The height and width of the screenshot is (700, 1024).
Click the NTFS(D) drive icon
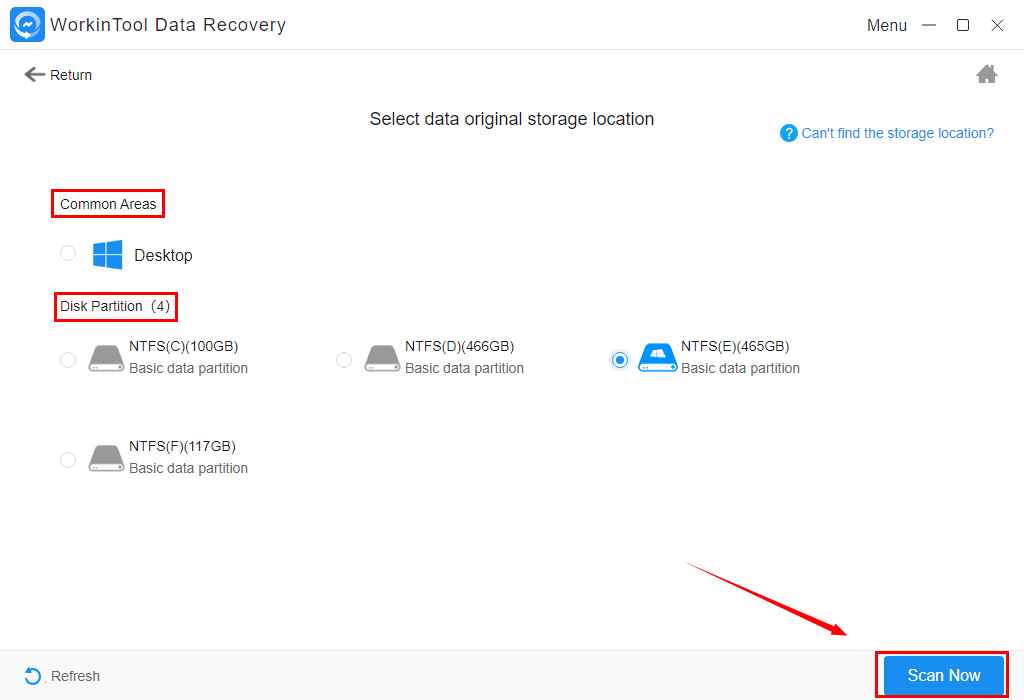click(x=382, y=358)
